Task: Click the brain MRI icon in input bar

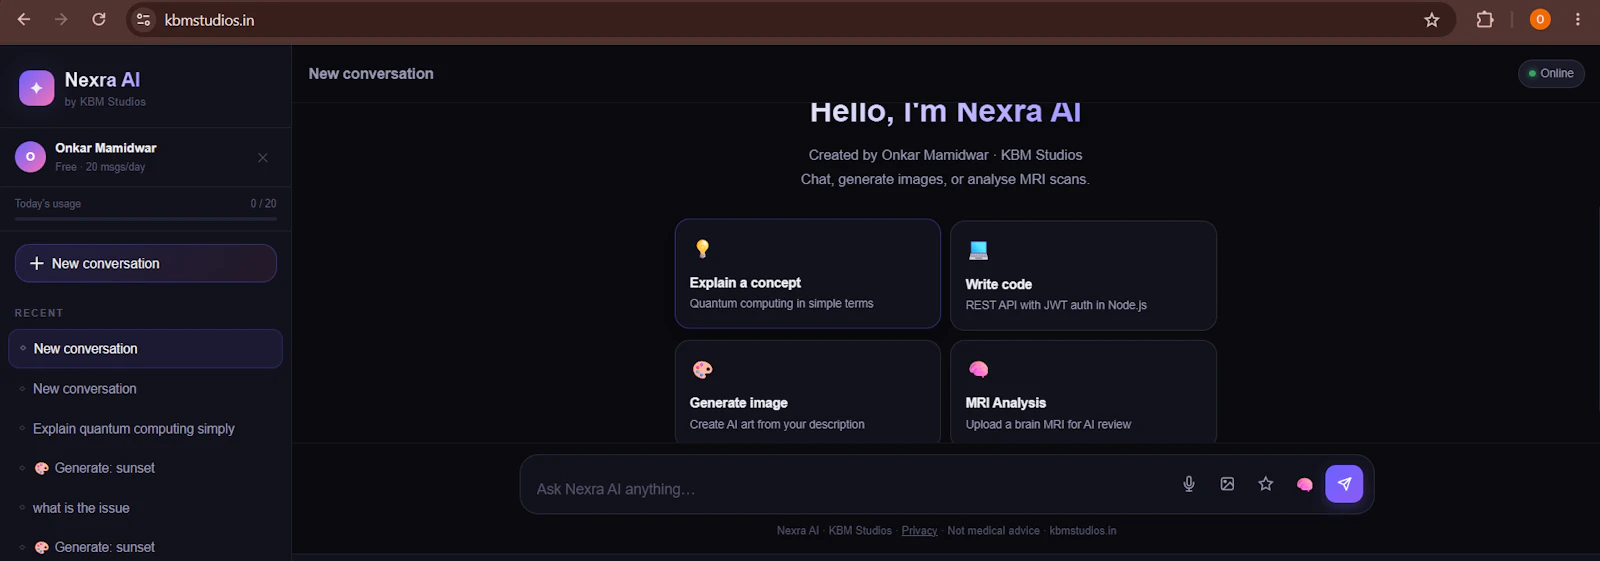Action: 1304,484
